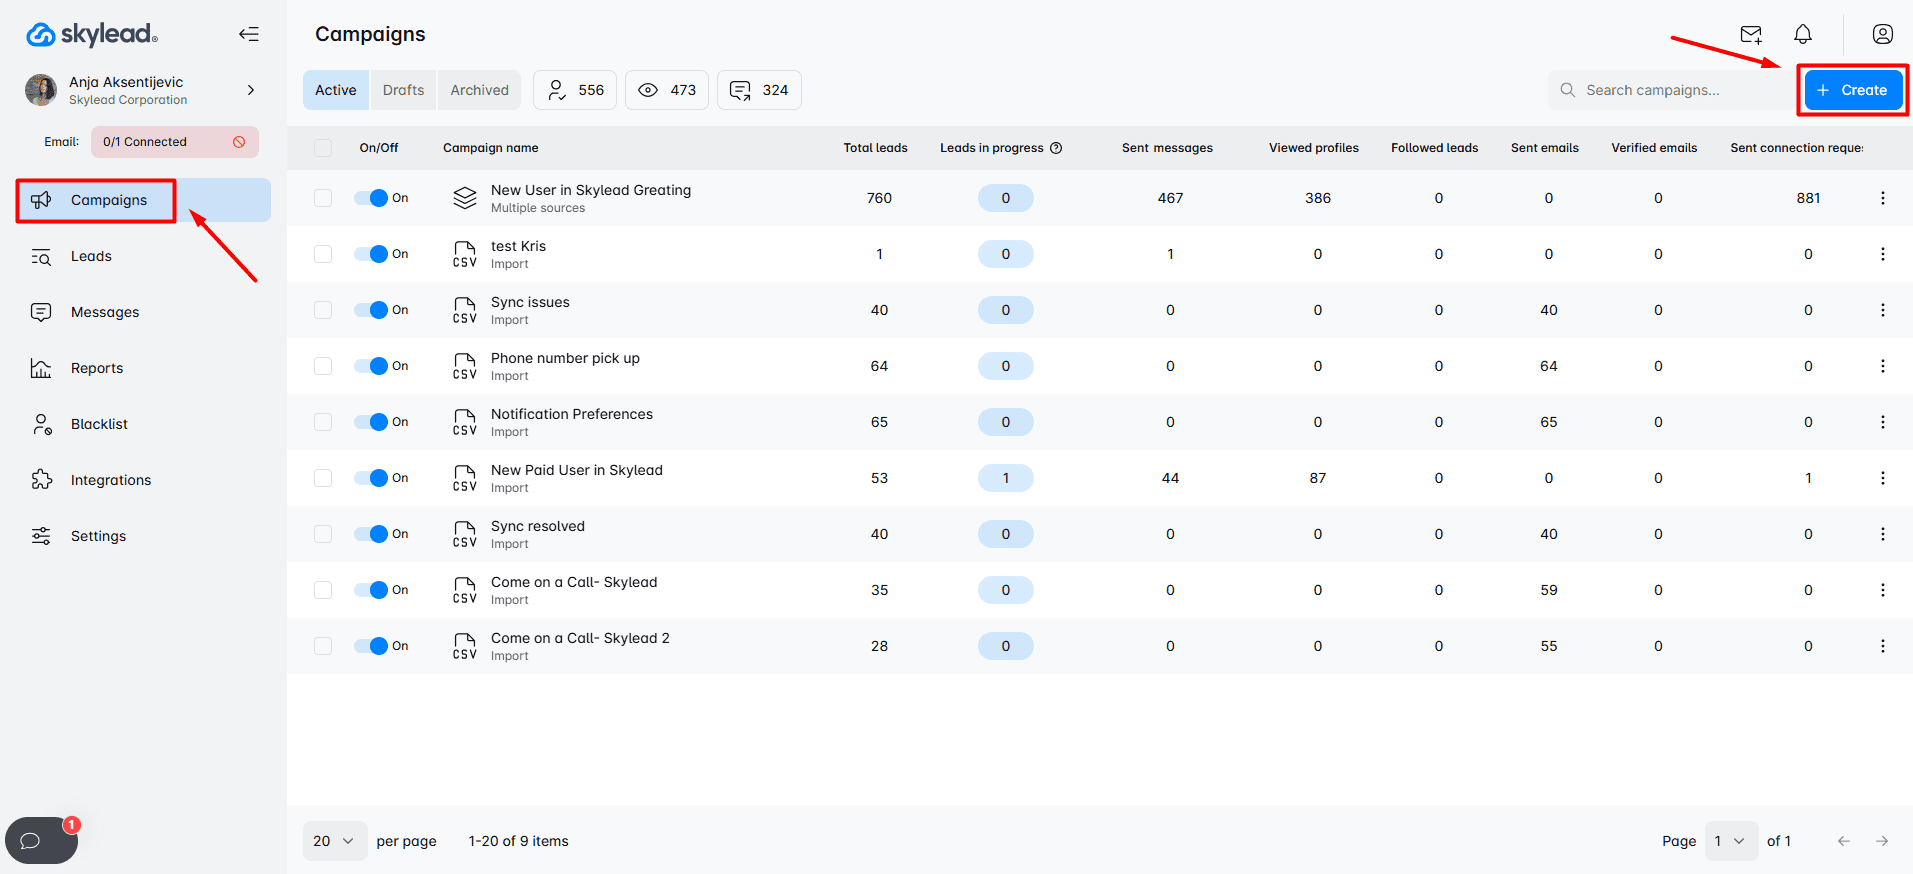
Task: Click the email disconnected warning icon
Action: pyautogui.click(x=239, y=142)
